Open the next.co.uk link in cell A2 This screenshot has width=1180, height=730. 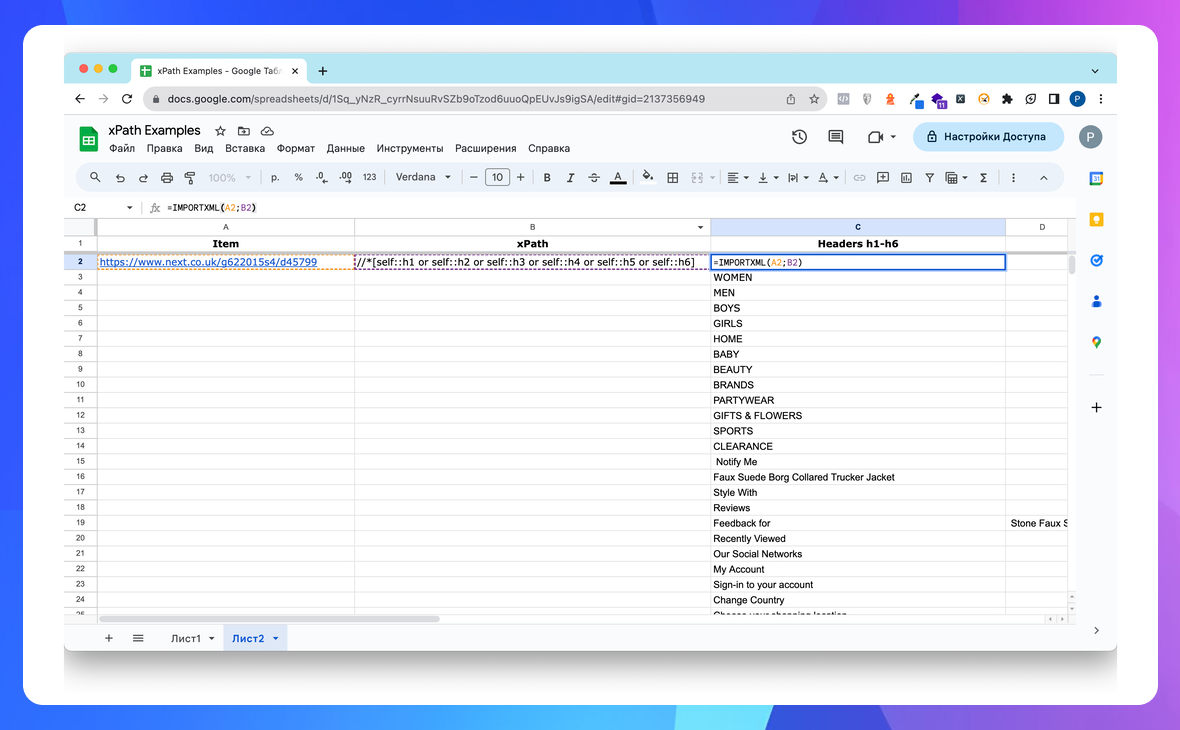coord(208,262)
